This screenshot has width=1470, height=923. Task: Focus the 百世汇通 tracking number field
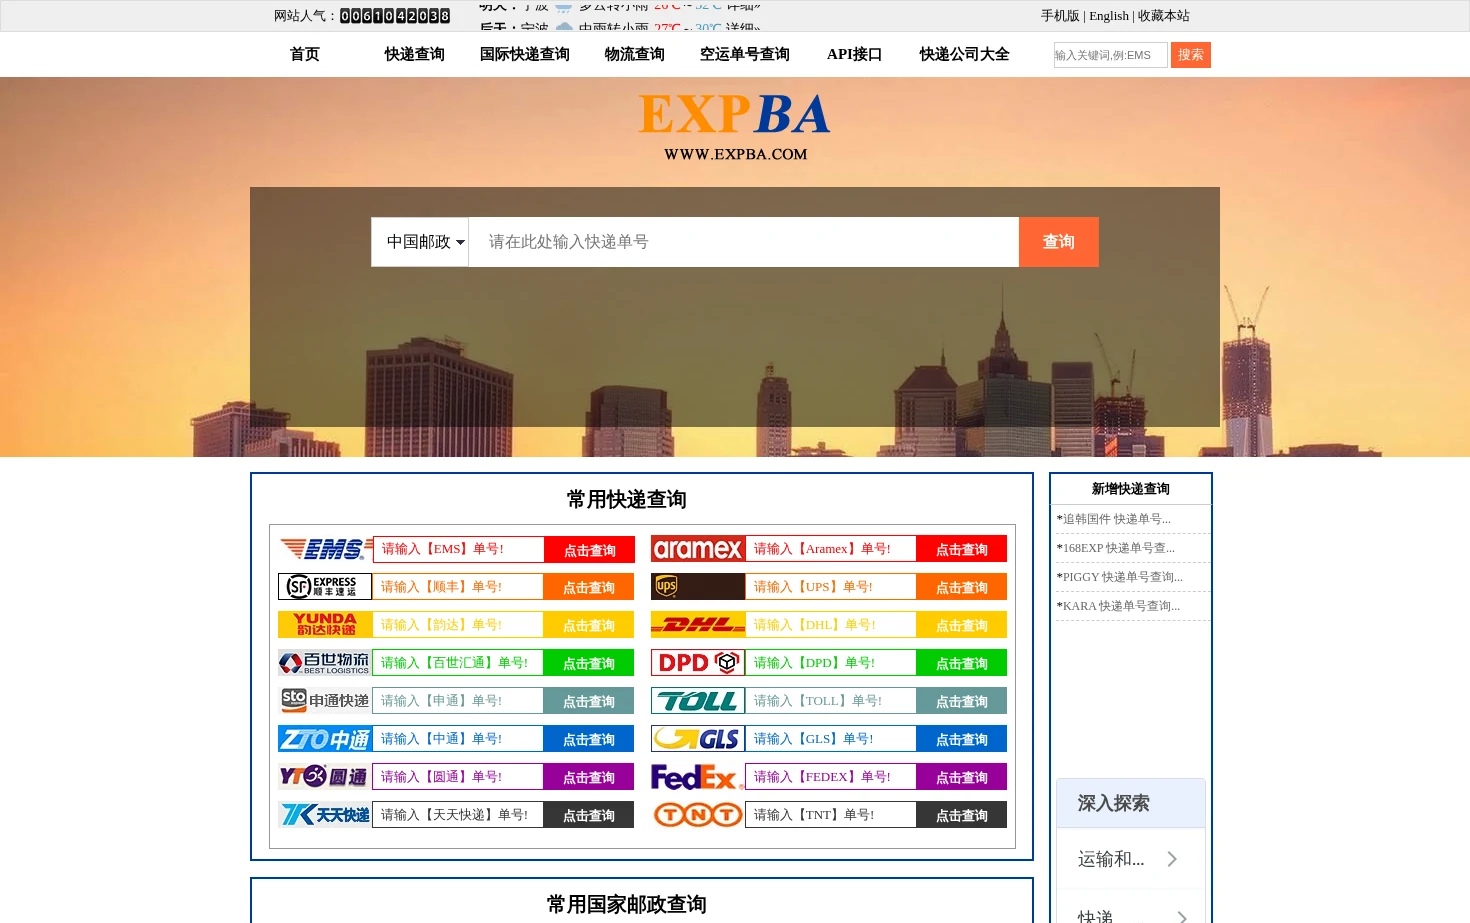458,663
